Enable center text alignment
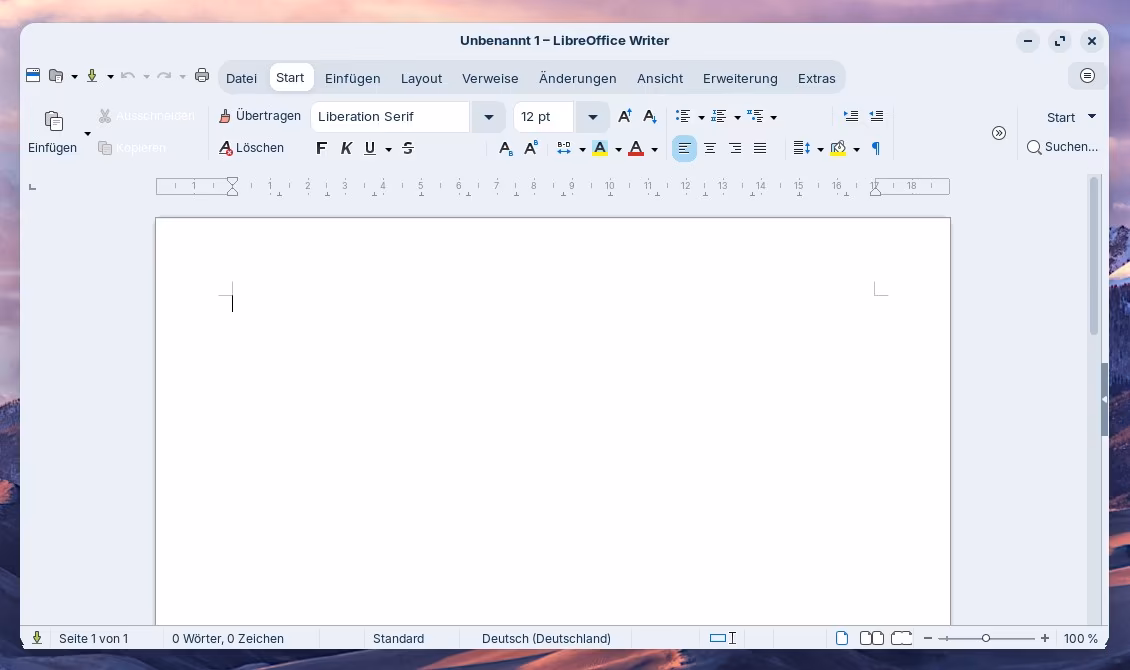Viewport: 1130px width, 670px height. [x=710, y=148]
